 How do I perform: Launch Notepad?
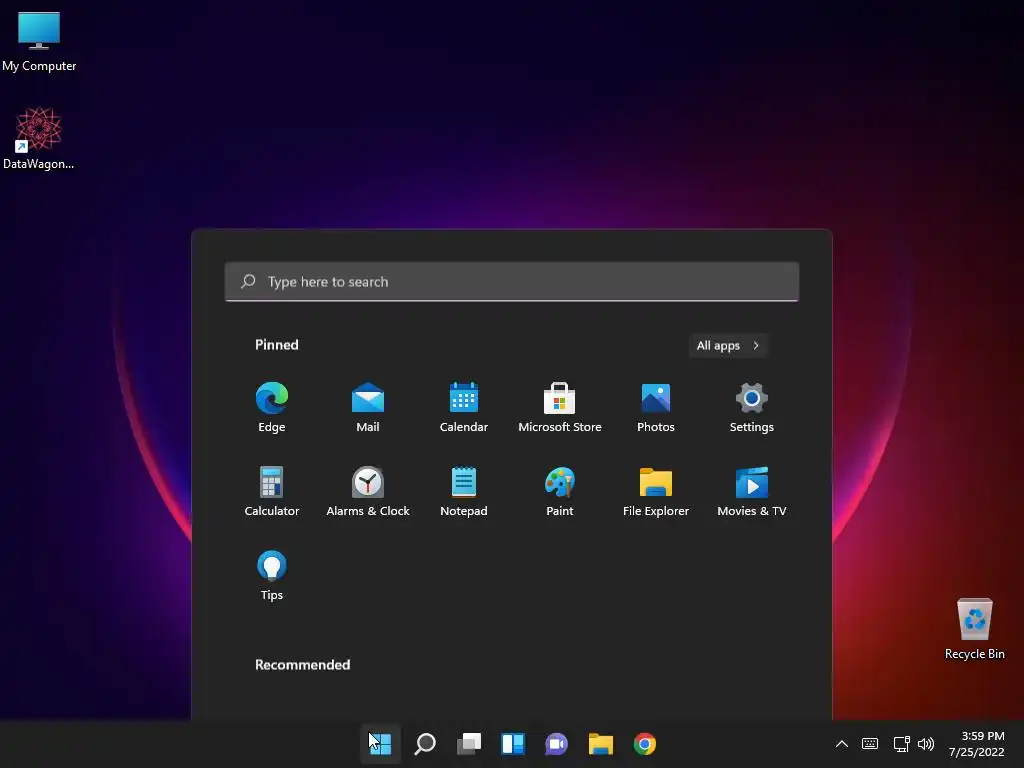(x=464, y=492)
